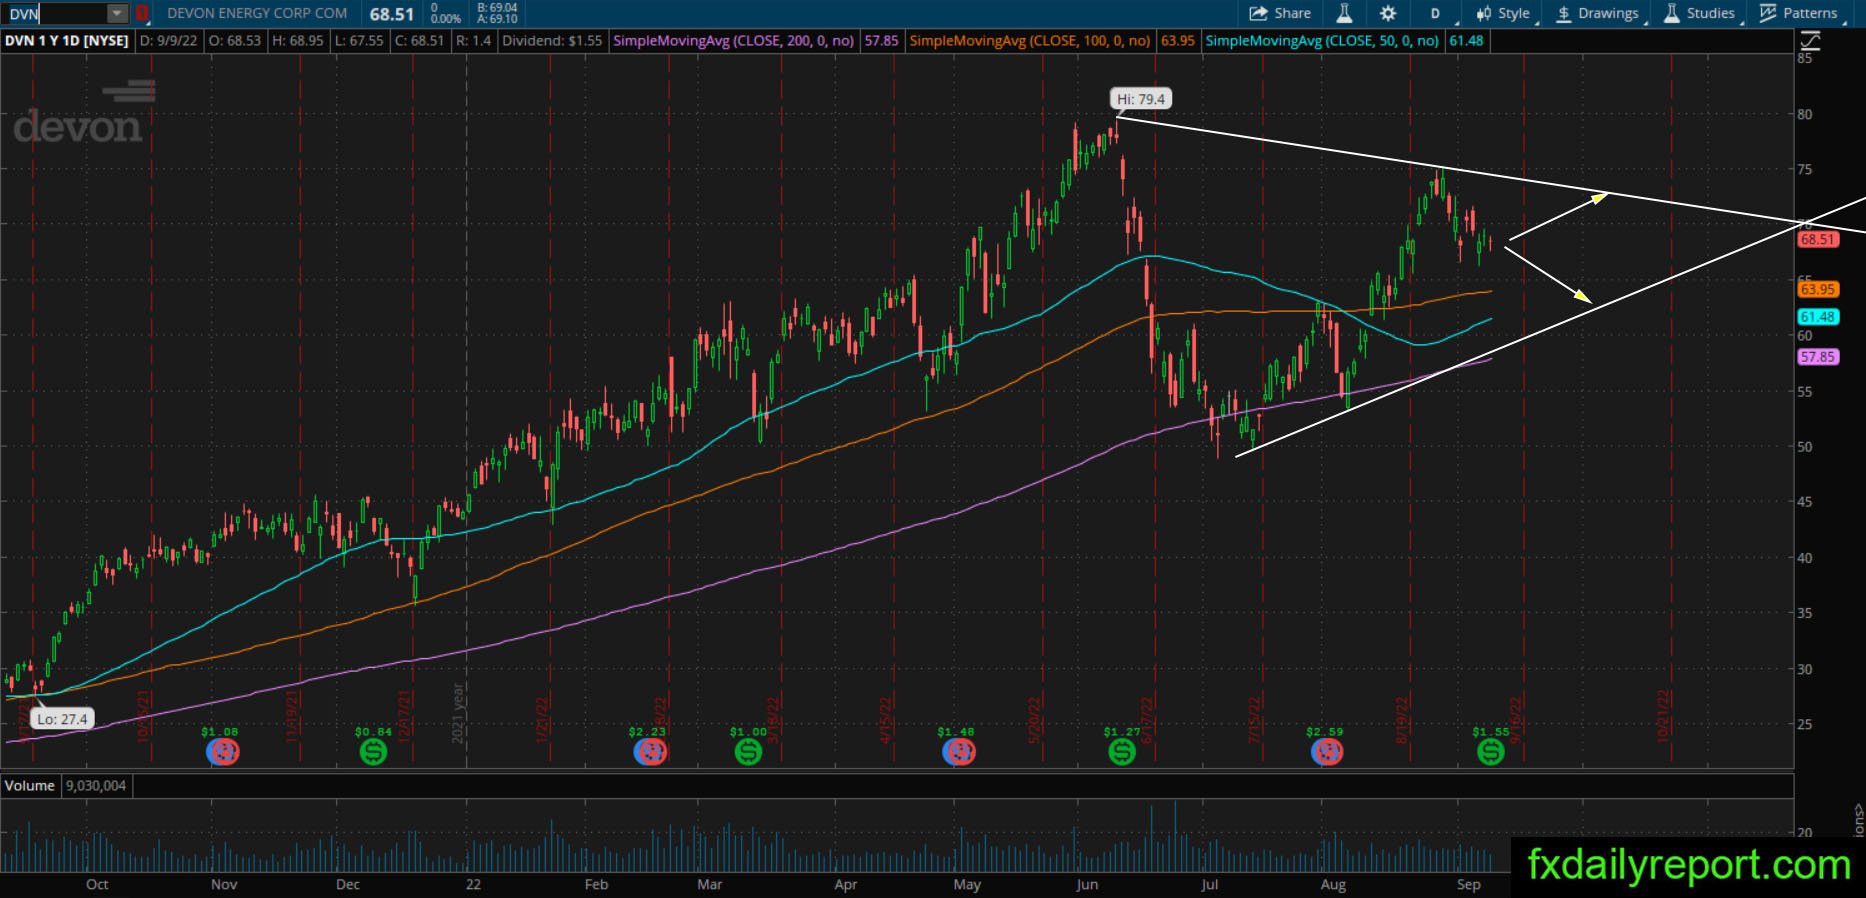The image size is (1866, 898).
Task: Click the Patterns chart icon
Action: click(1768, 13)
